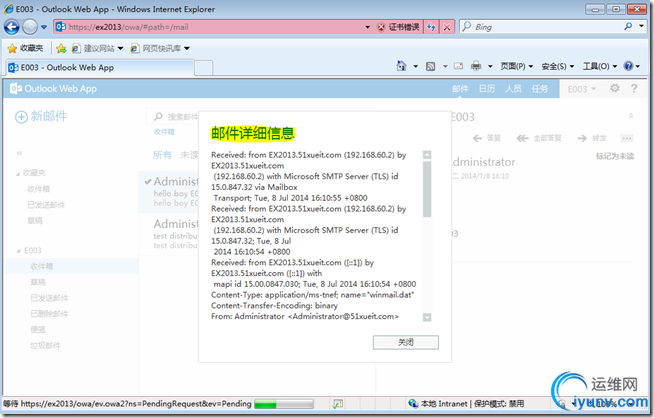Viewport: 654px width, 418px height.
Task: Open the 安全(S) menu
Action: tap(558, 66)
